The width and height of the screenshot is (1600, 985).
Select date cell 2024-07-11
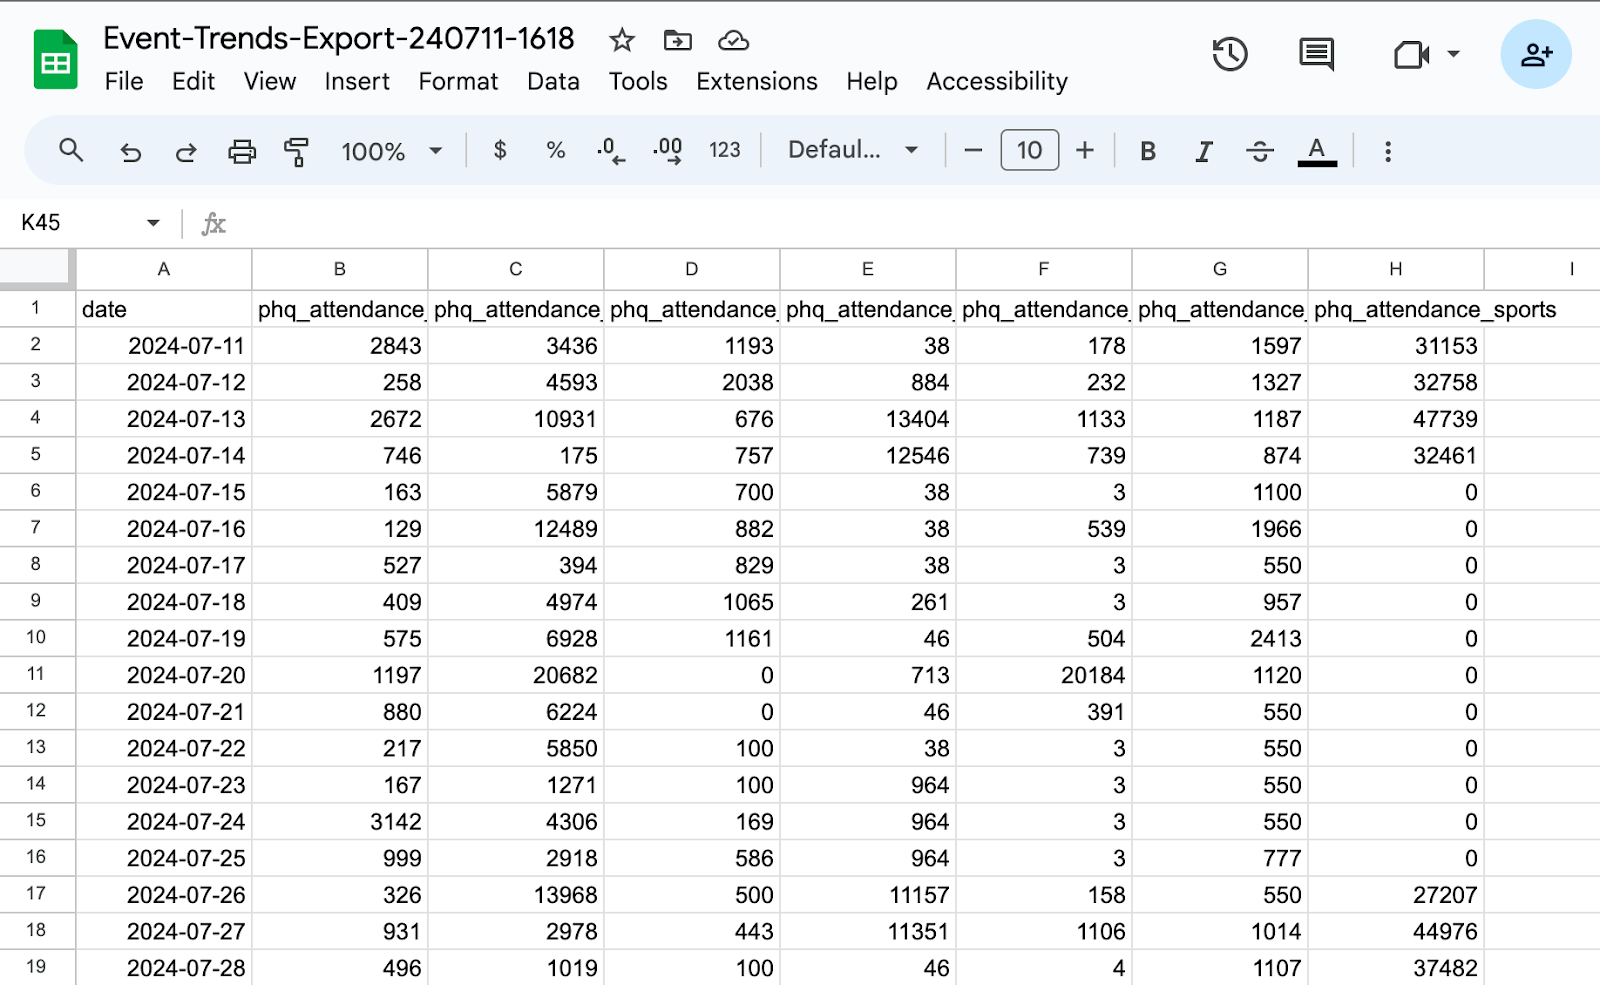pyautogui.click(x=164, y=346)
